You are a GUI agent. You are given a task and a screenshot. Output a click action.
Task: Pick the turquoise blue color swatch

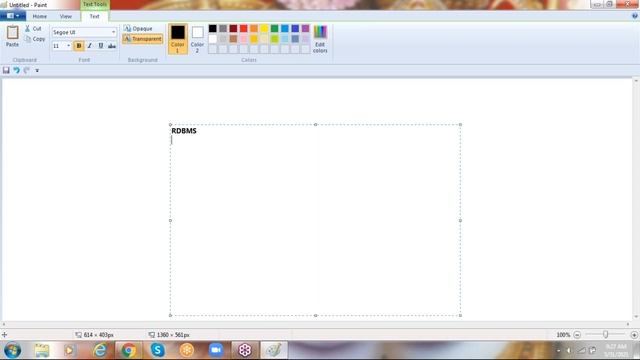(x=285, y=29)
